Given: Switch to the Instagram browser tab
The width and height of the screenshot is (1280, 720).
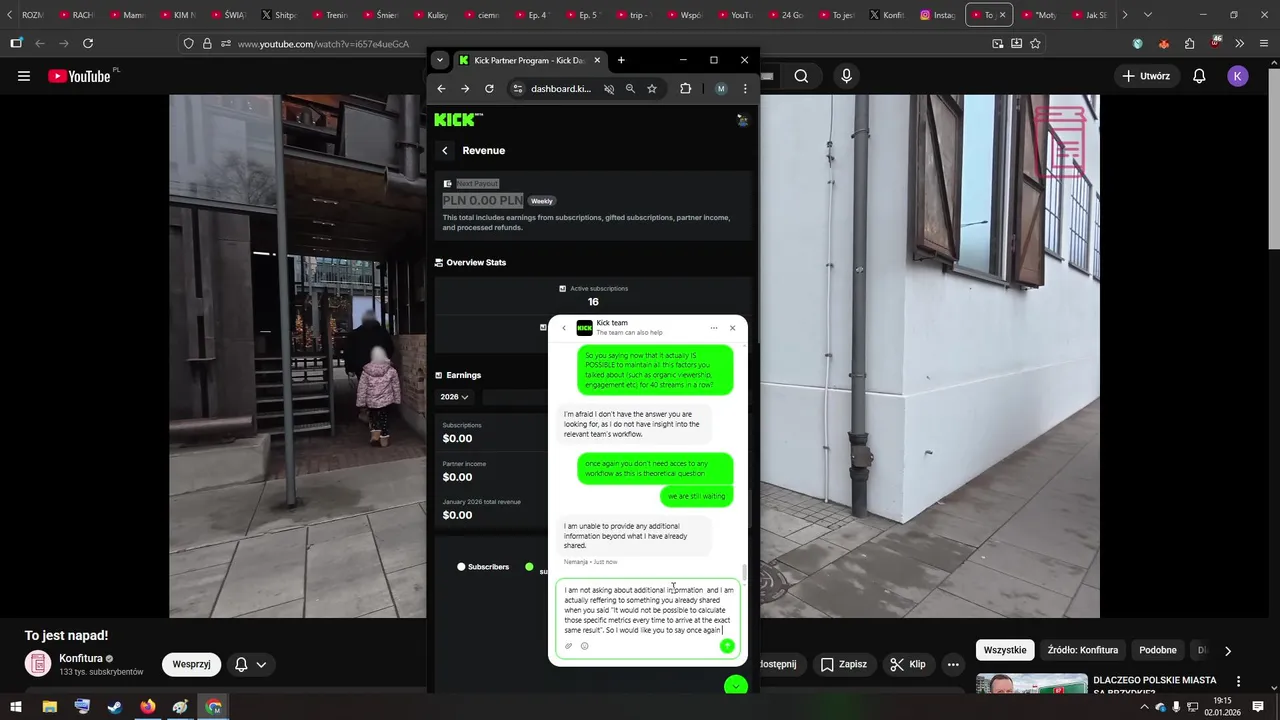Looking at the screenshot, I should pos(937,15).
